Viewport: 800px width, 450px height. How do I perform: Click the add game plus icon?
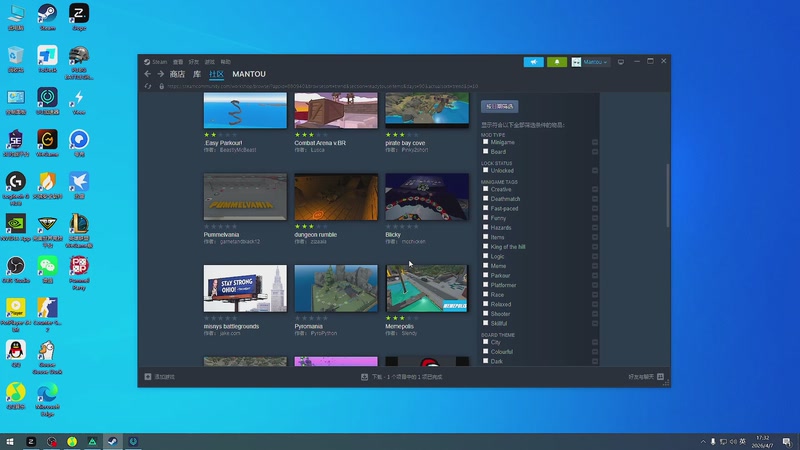point(148,377)
